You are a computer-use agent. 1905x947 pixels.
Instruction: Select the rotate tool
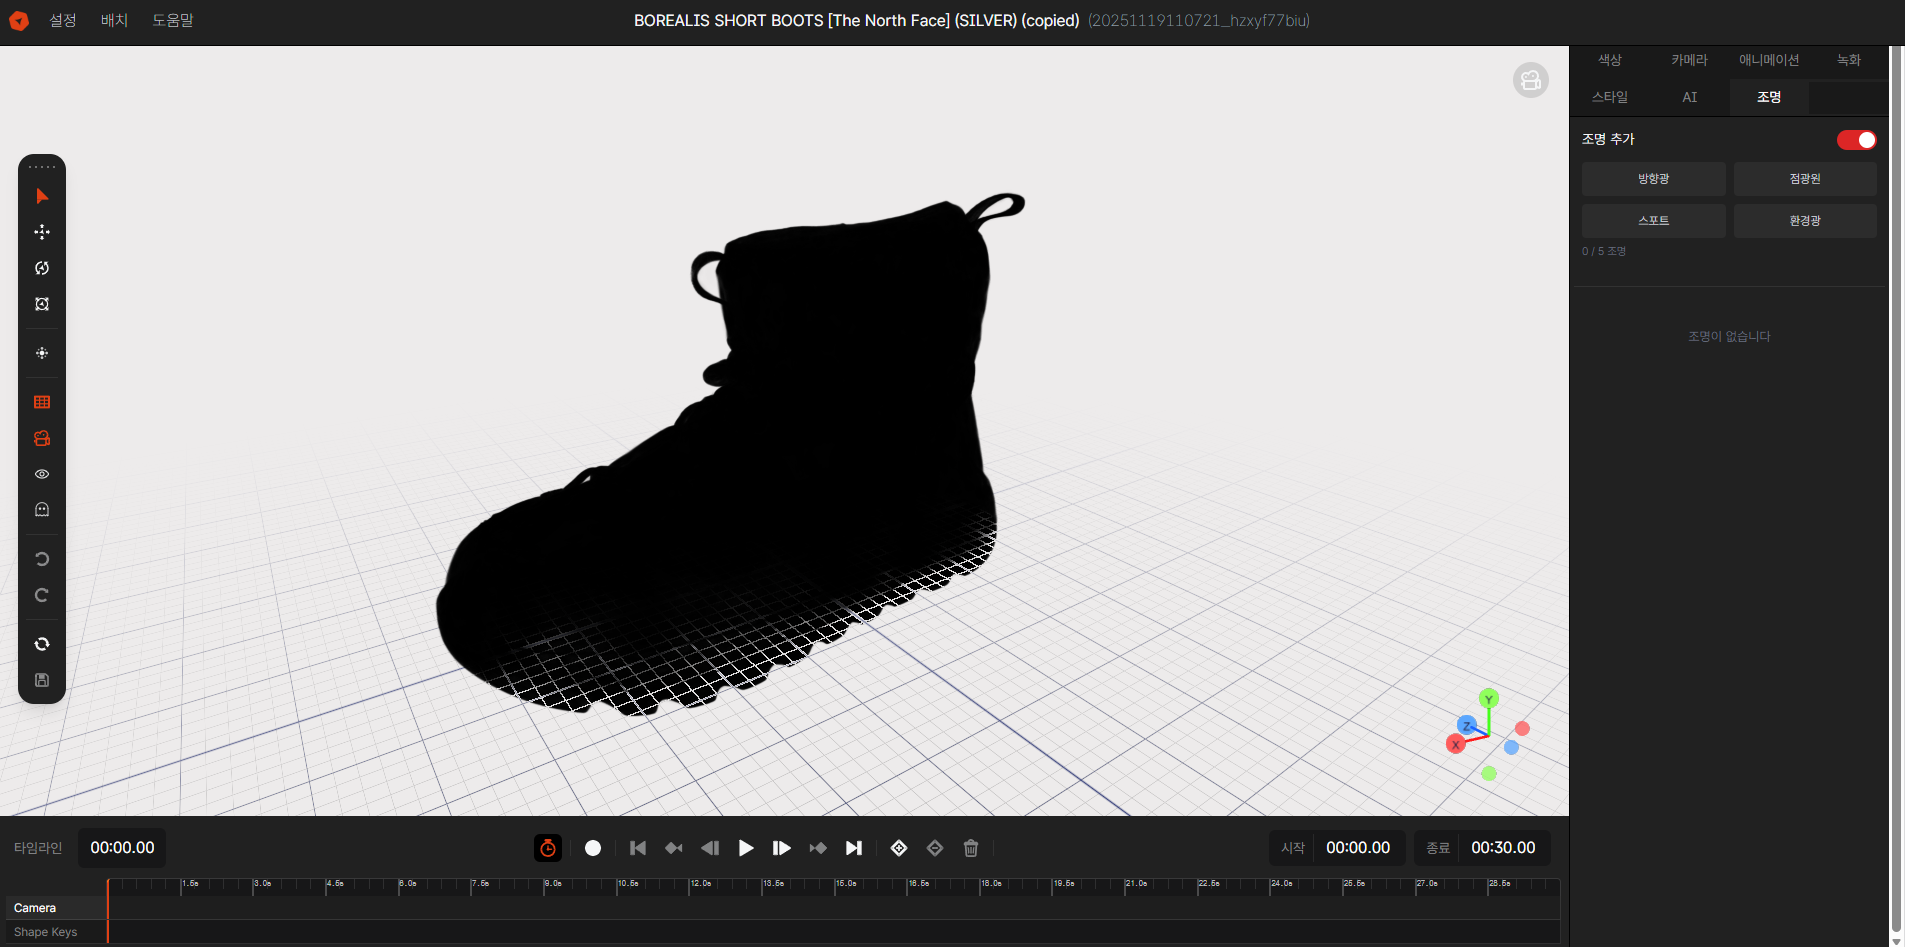point(41,267)
